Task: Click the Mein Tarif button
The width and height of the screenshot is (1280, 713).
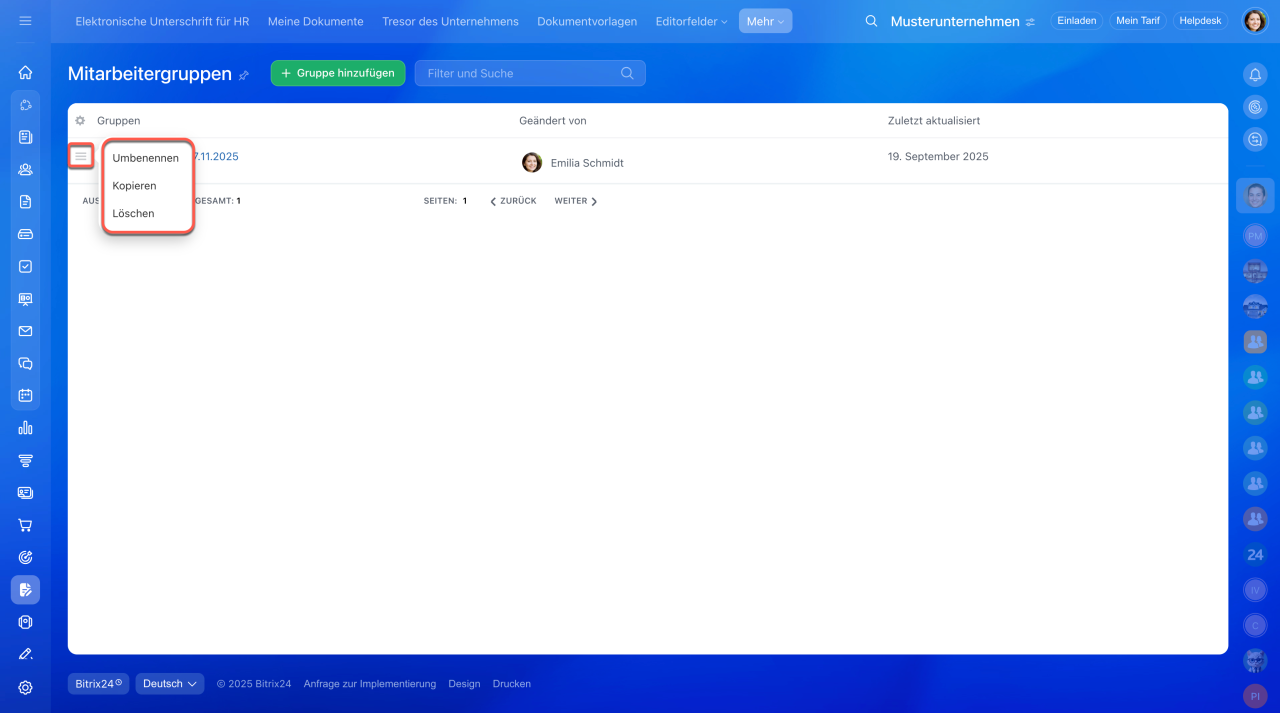Action: pyautogui.click(x=1138, y=21)
